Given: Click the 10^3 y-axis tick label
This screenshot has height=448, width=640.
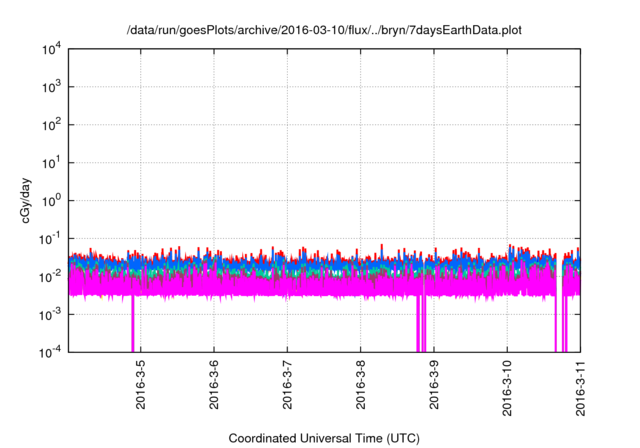Looking at the screenshot, I should click(x=51, y=87).
